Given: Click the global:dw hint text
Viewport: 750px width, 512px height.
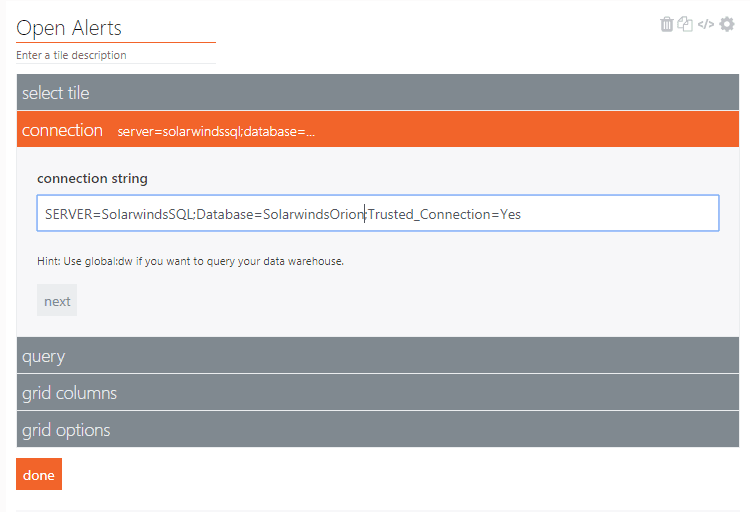Looking at the screenshot, I should point(190,261).
